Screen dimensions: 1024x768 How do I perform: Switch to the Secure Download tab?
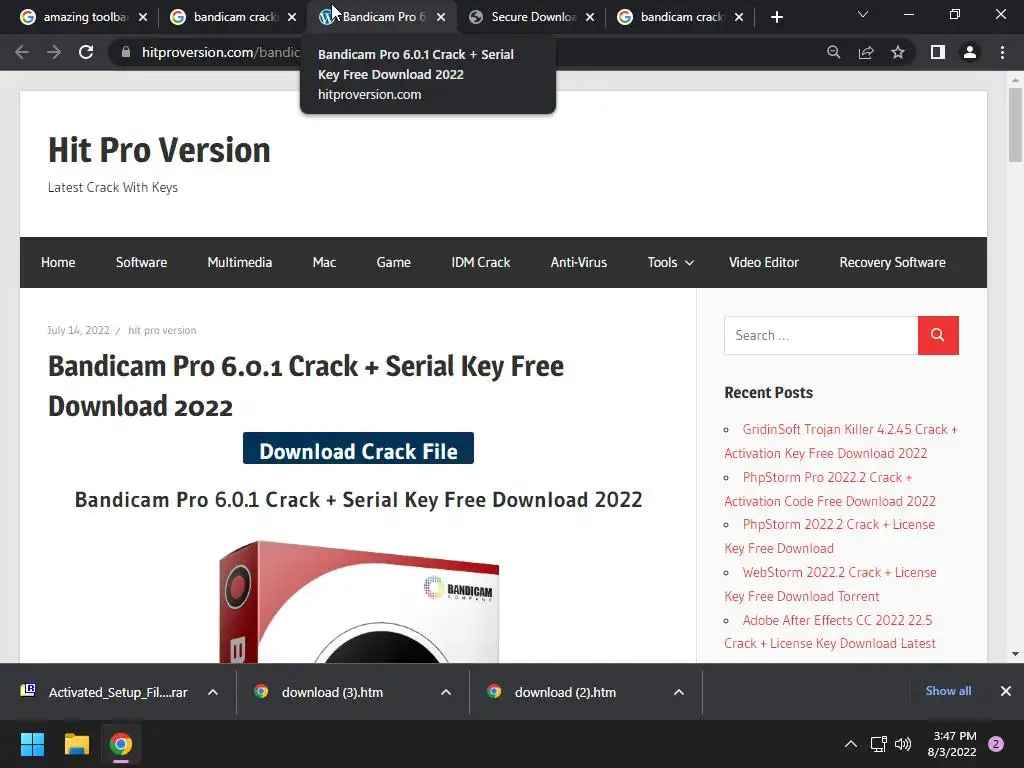[532, 17]
